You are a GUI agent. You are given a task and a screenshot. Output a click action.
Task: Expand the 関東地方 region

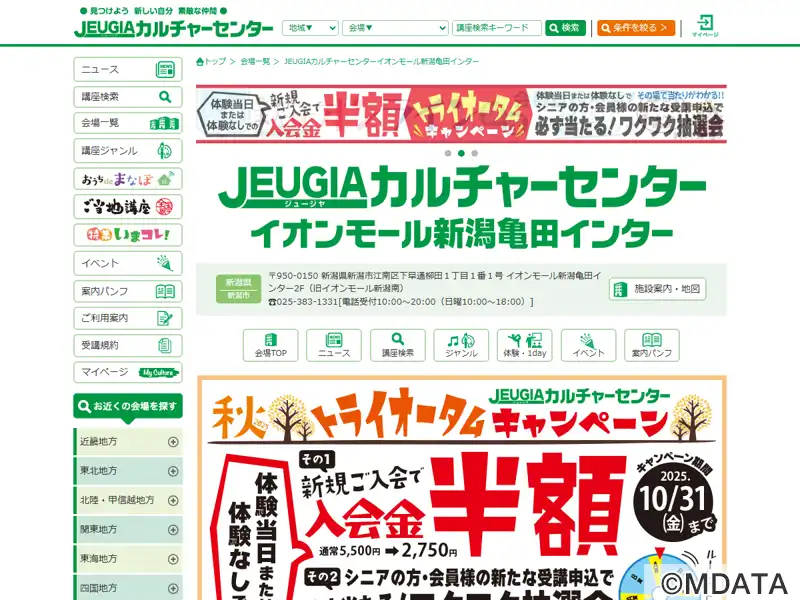pyautogui.click(x=128, y=530)
